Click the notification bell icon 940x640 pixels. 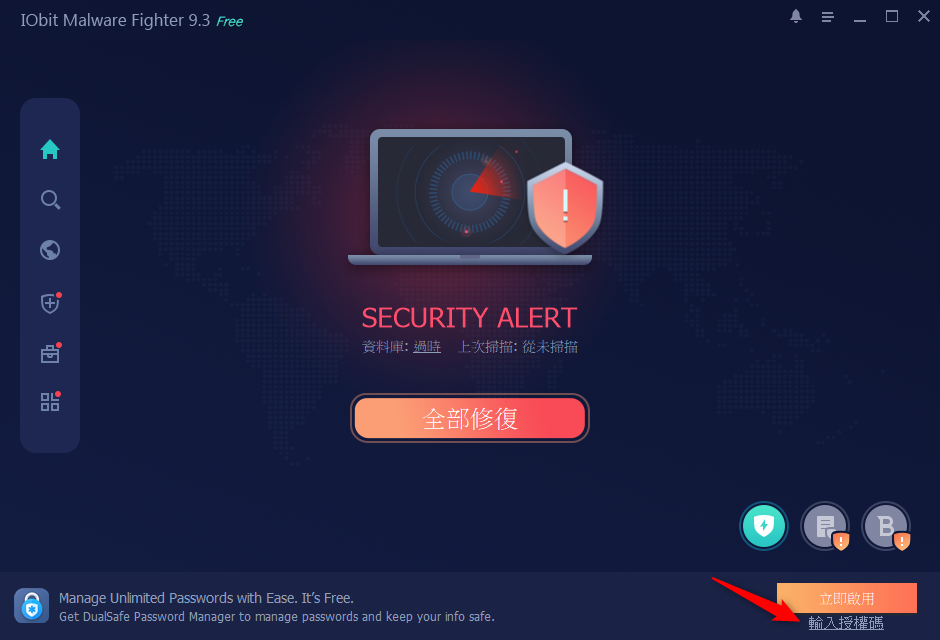796,16
